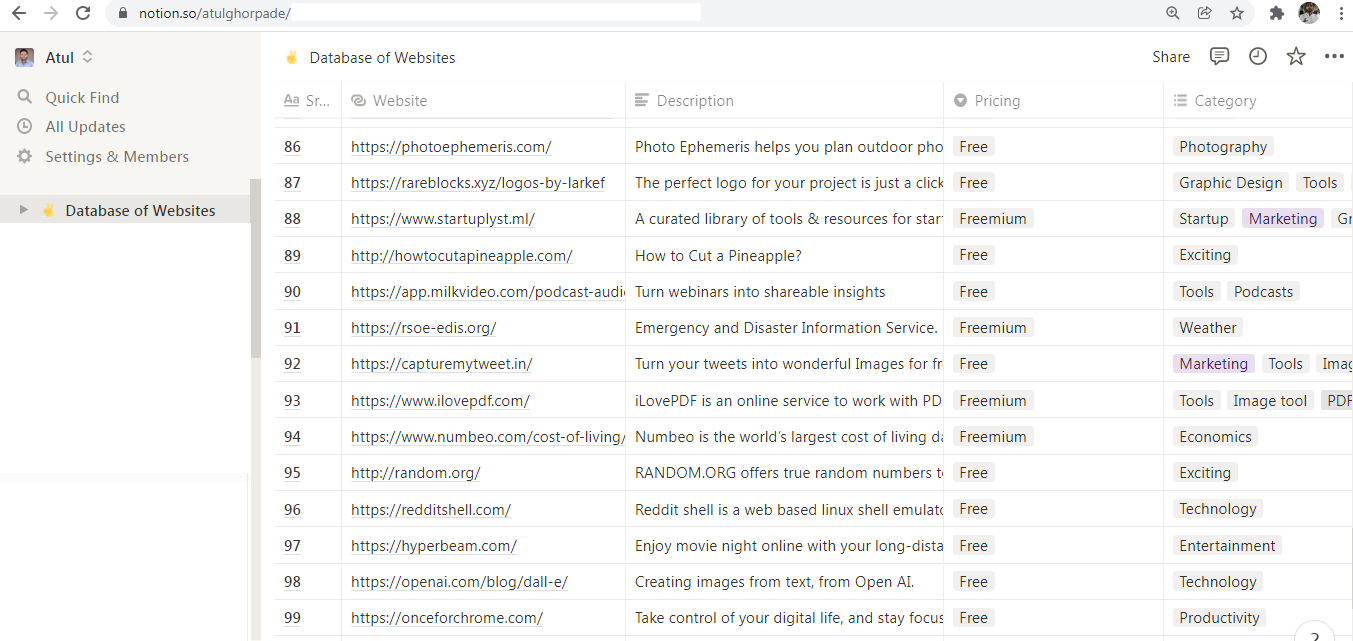Viewport: 1353px width, 641px height.
Task: Select the Photography tag in row 86
Action: pos(1223,147)
